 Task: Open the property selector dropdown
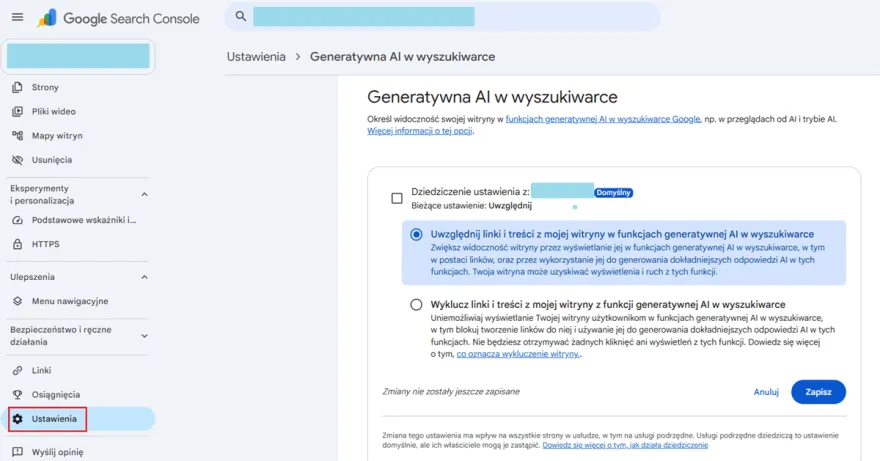tap(78, 56)
